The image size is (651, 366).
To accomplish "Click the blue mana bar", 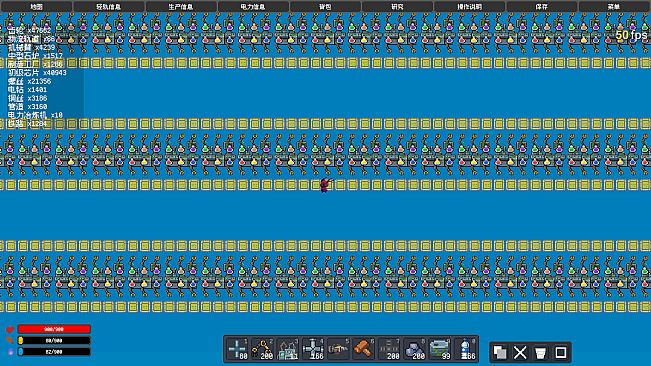I will pos(54,351).
